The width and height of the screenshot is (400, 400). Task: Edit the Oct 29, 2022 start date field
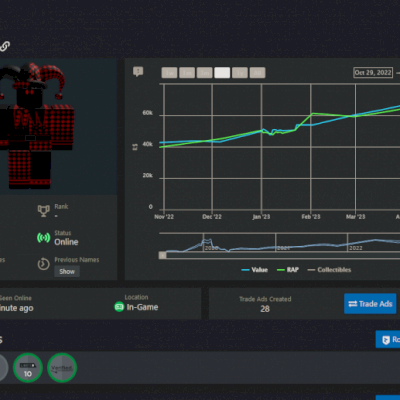(x=373, y=73)
